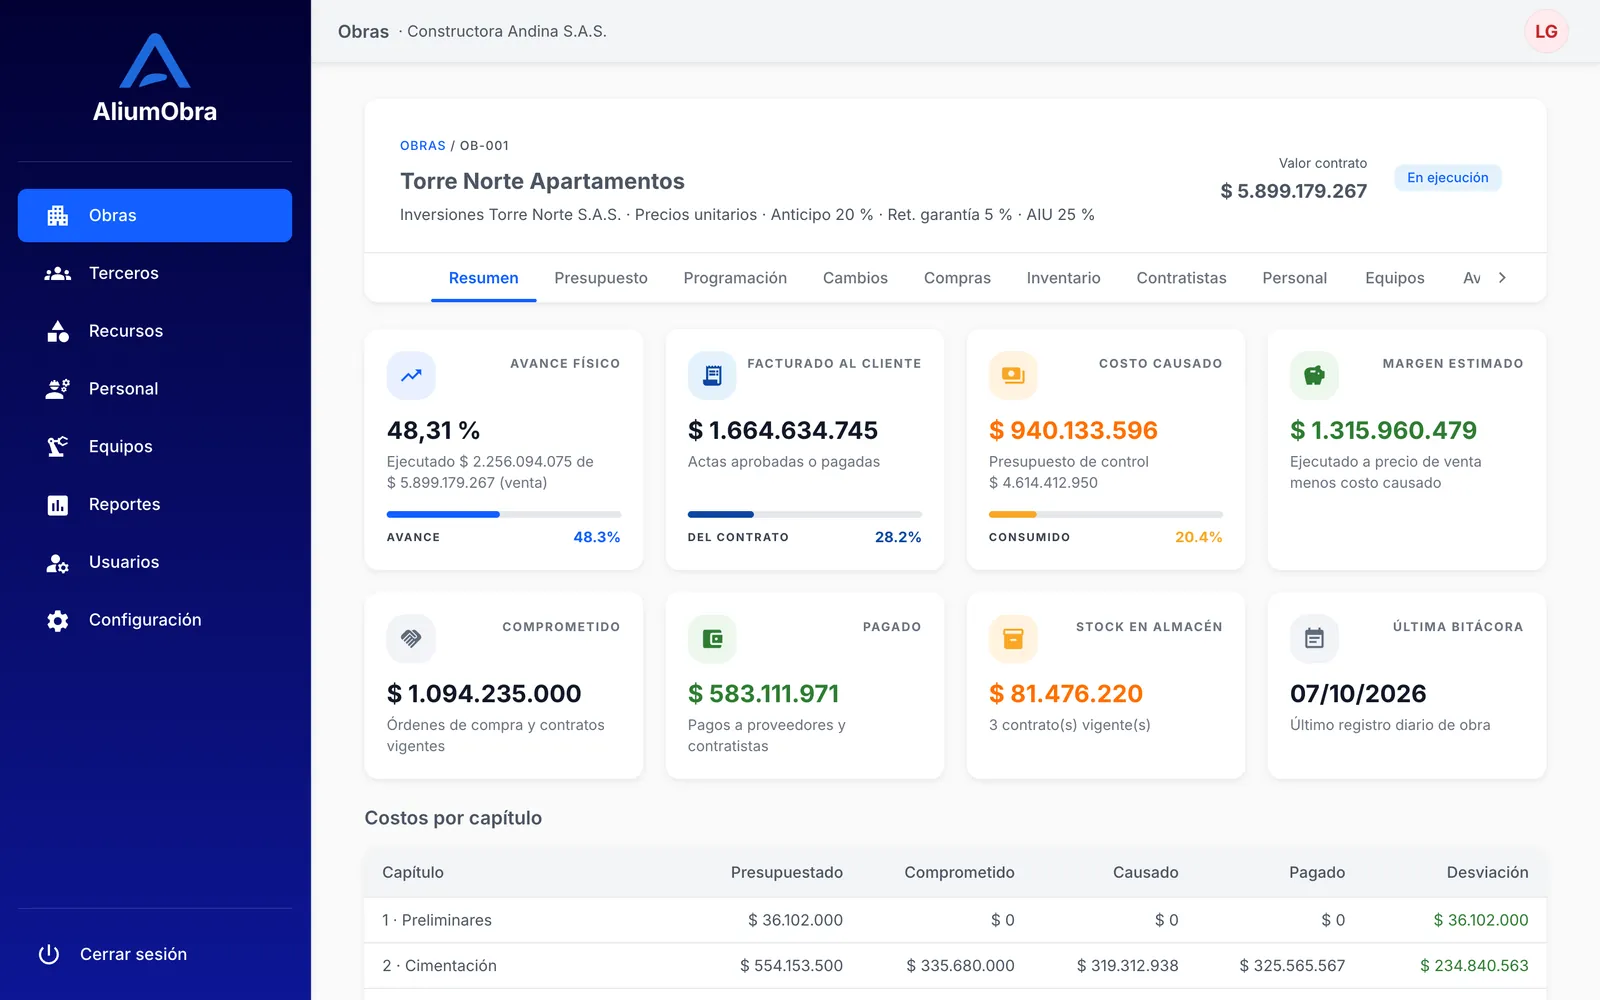This screenshot has height=1000, width=1600.
Task: Follow the OBRAS breadcrumb link
Action: (423, 146)
